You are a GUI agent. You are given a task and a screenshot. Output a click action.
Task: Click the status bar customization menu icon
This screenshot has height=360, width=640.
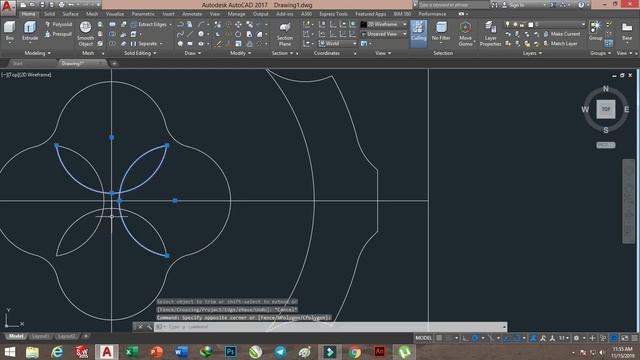pyautogui.click(x=635, y=338)
